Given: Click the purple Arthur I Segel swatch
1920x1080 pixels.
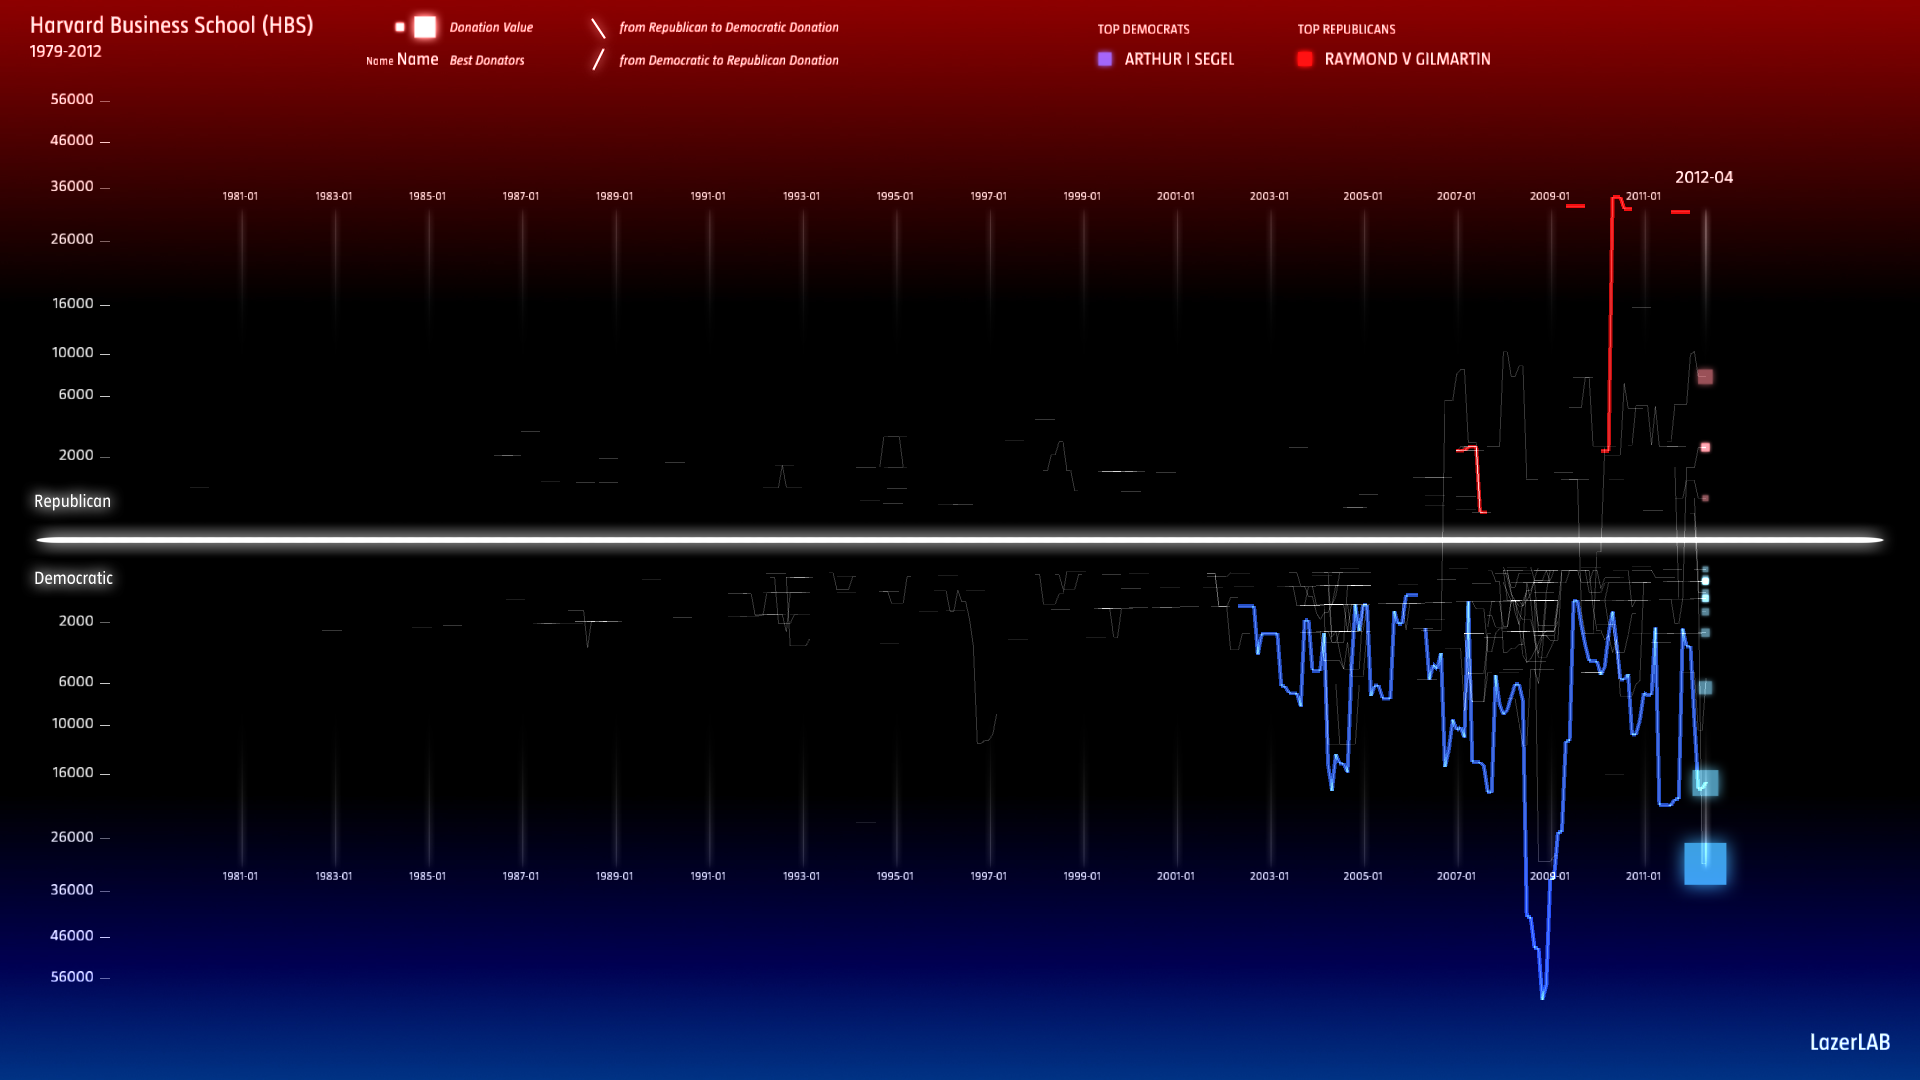Looking at the screenshot, I should (1105, 59).
